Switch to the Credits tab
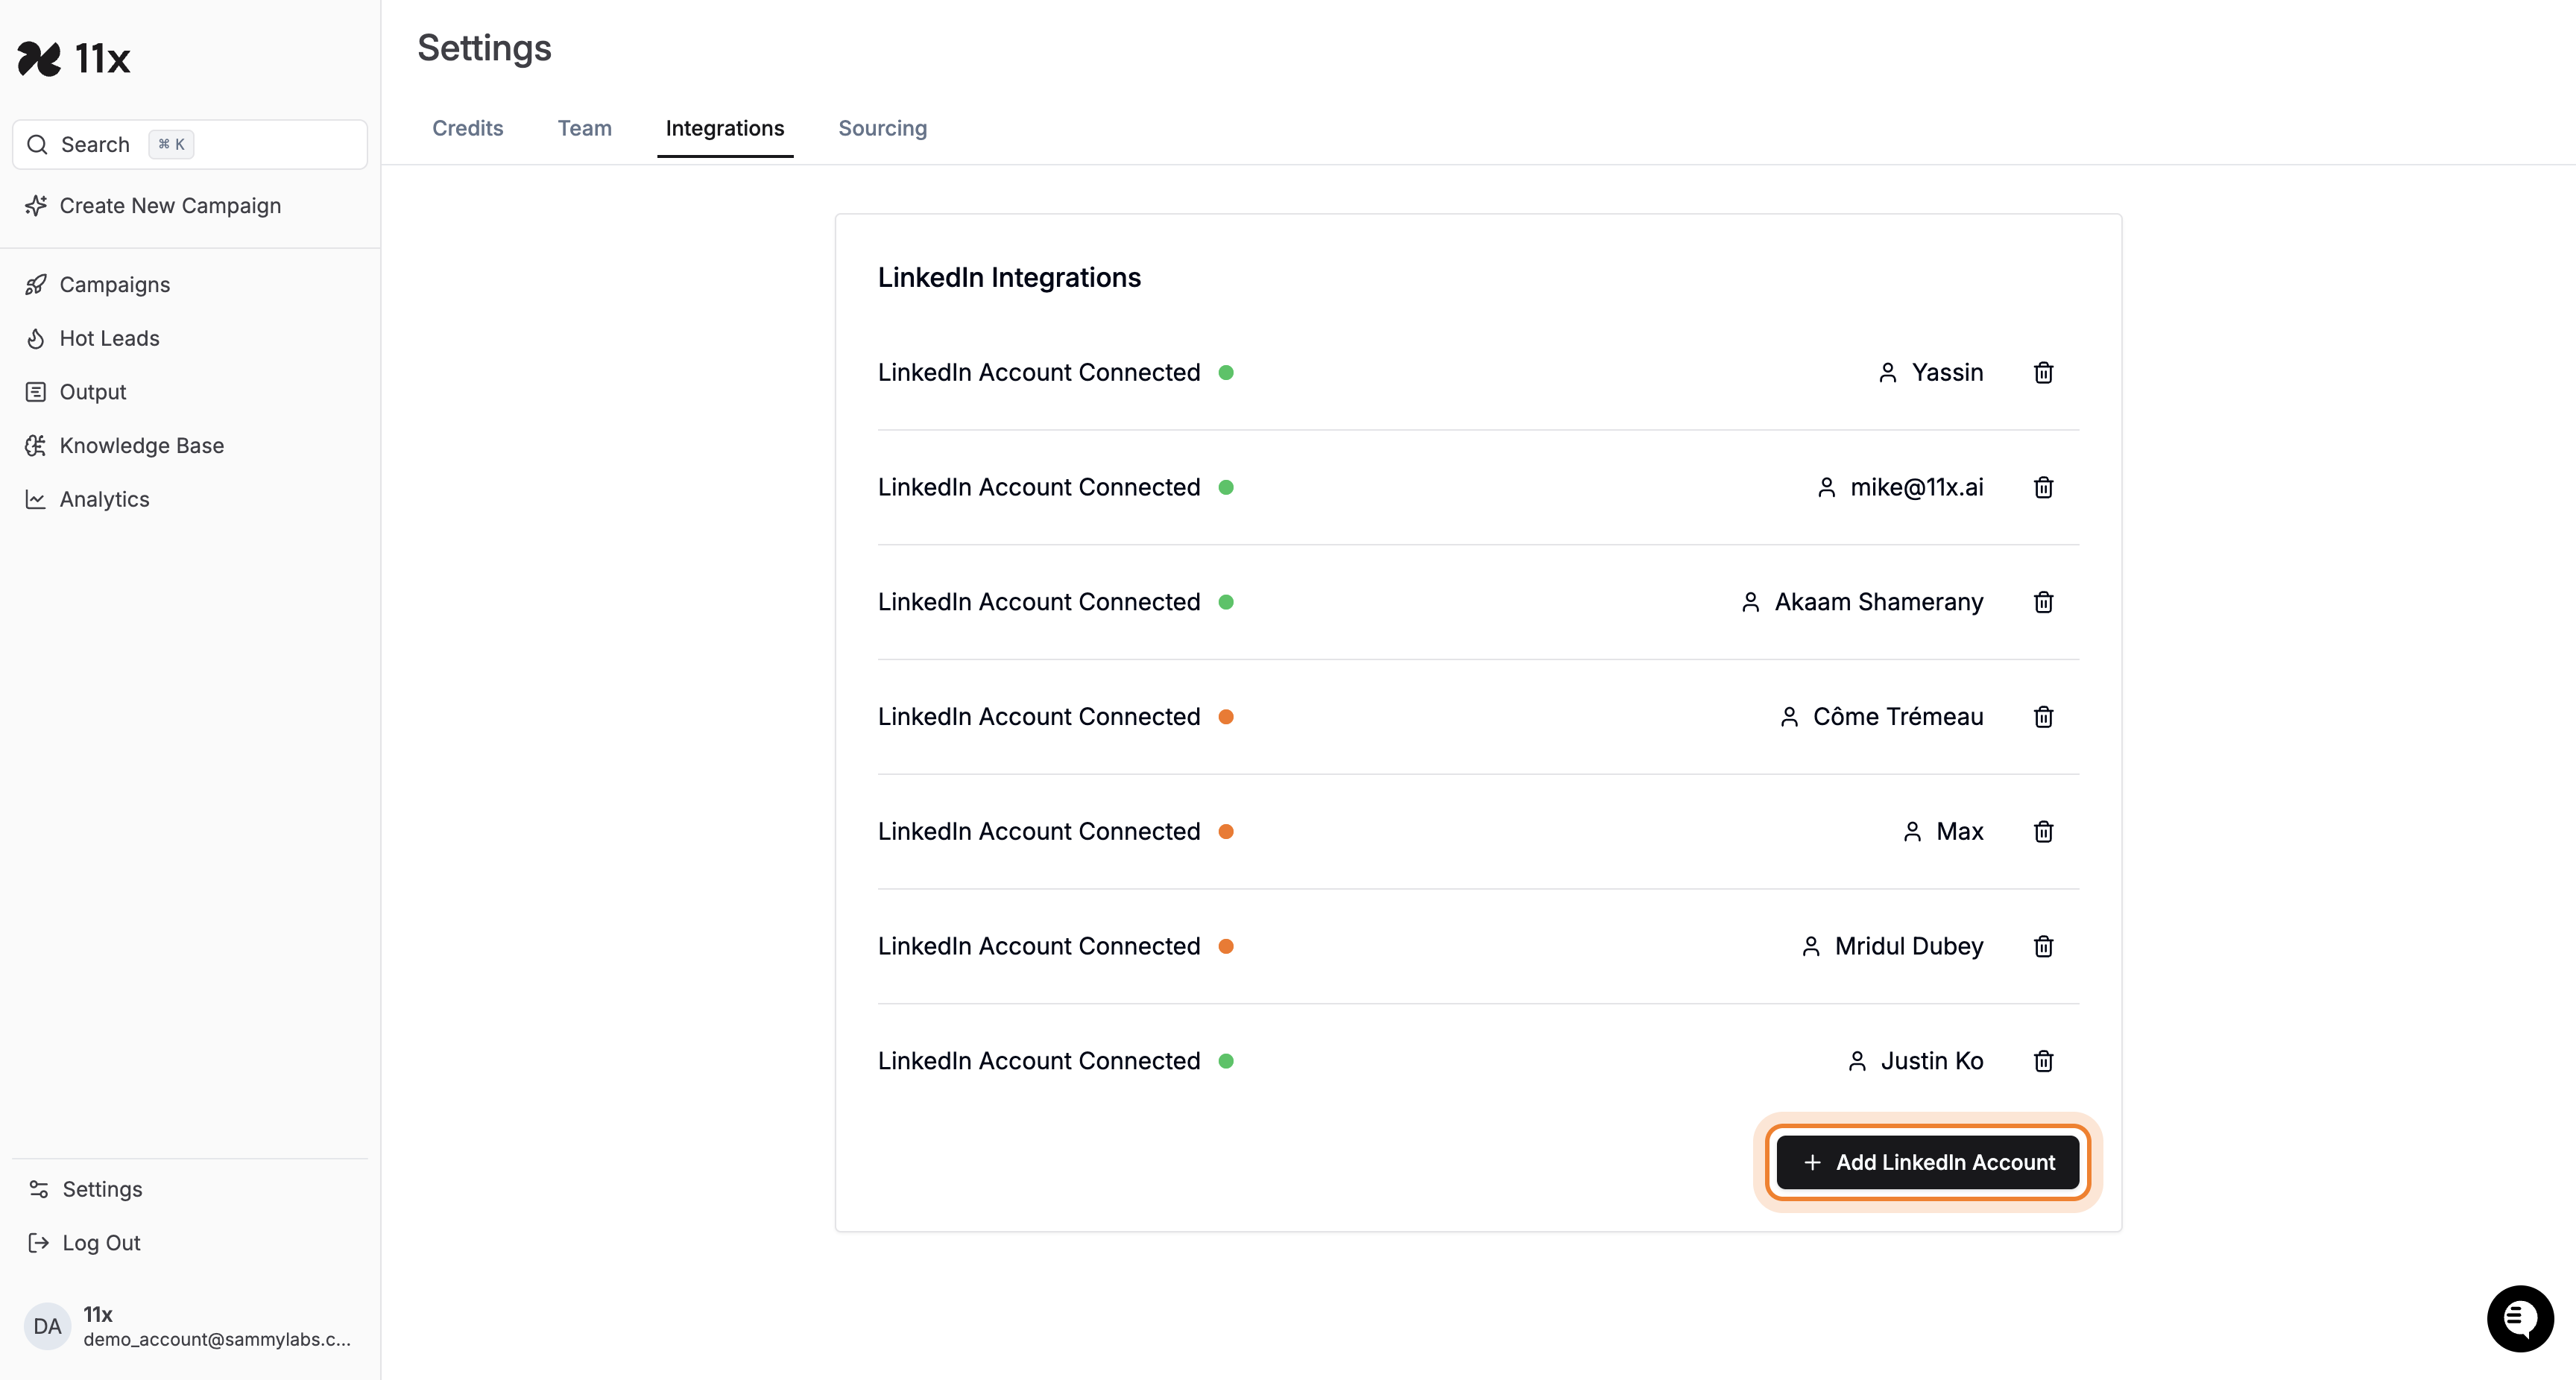 click(468, 129)
